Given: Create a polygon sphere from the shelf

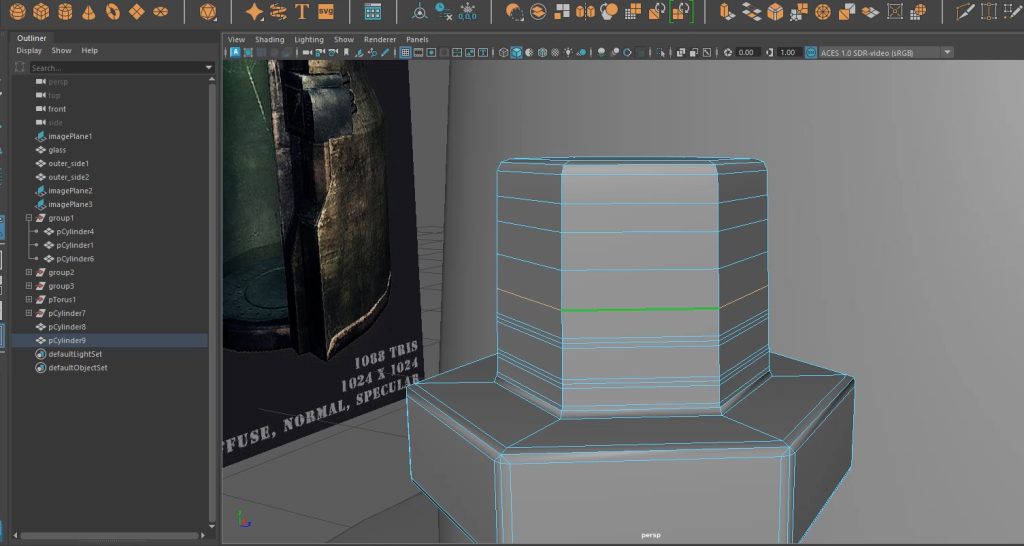Looking at the screenshot, I should pyautogui.click(x=17, y=12).
